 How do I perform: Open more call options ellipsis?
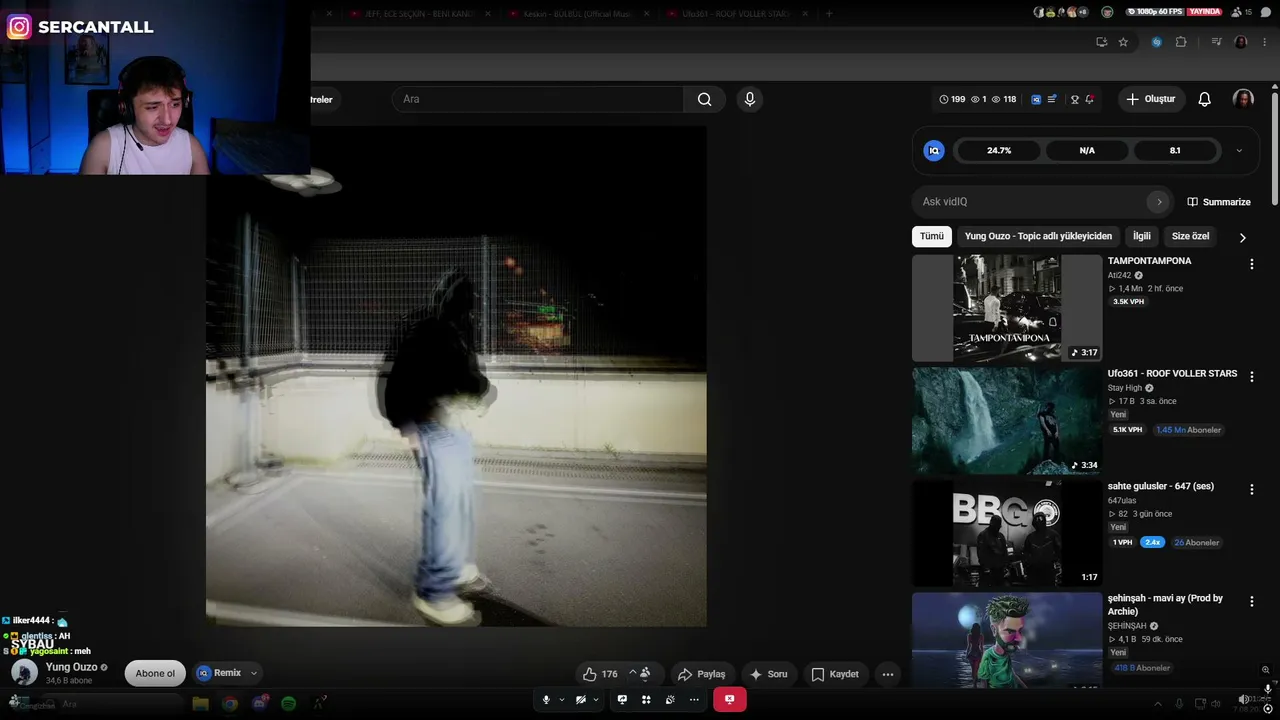[694, 700]
